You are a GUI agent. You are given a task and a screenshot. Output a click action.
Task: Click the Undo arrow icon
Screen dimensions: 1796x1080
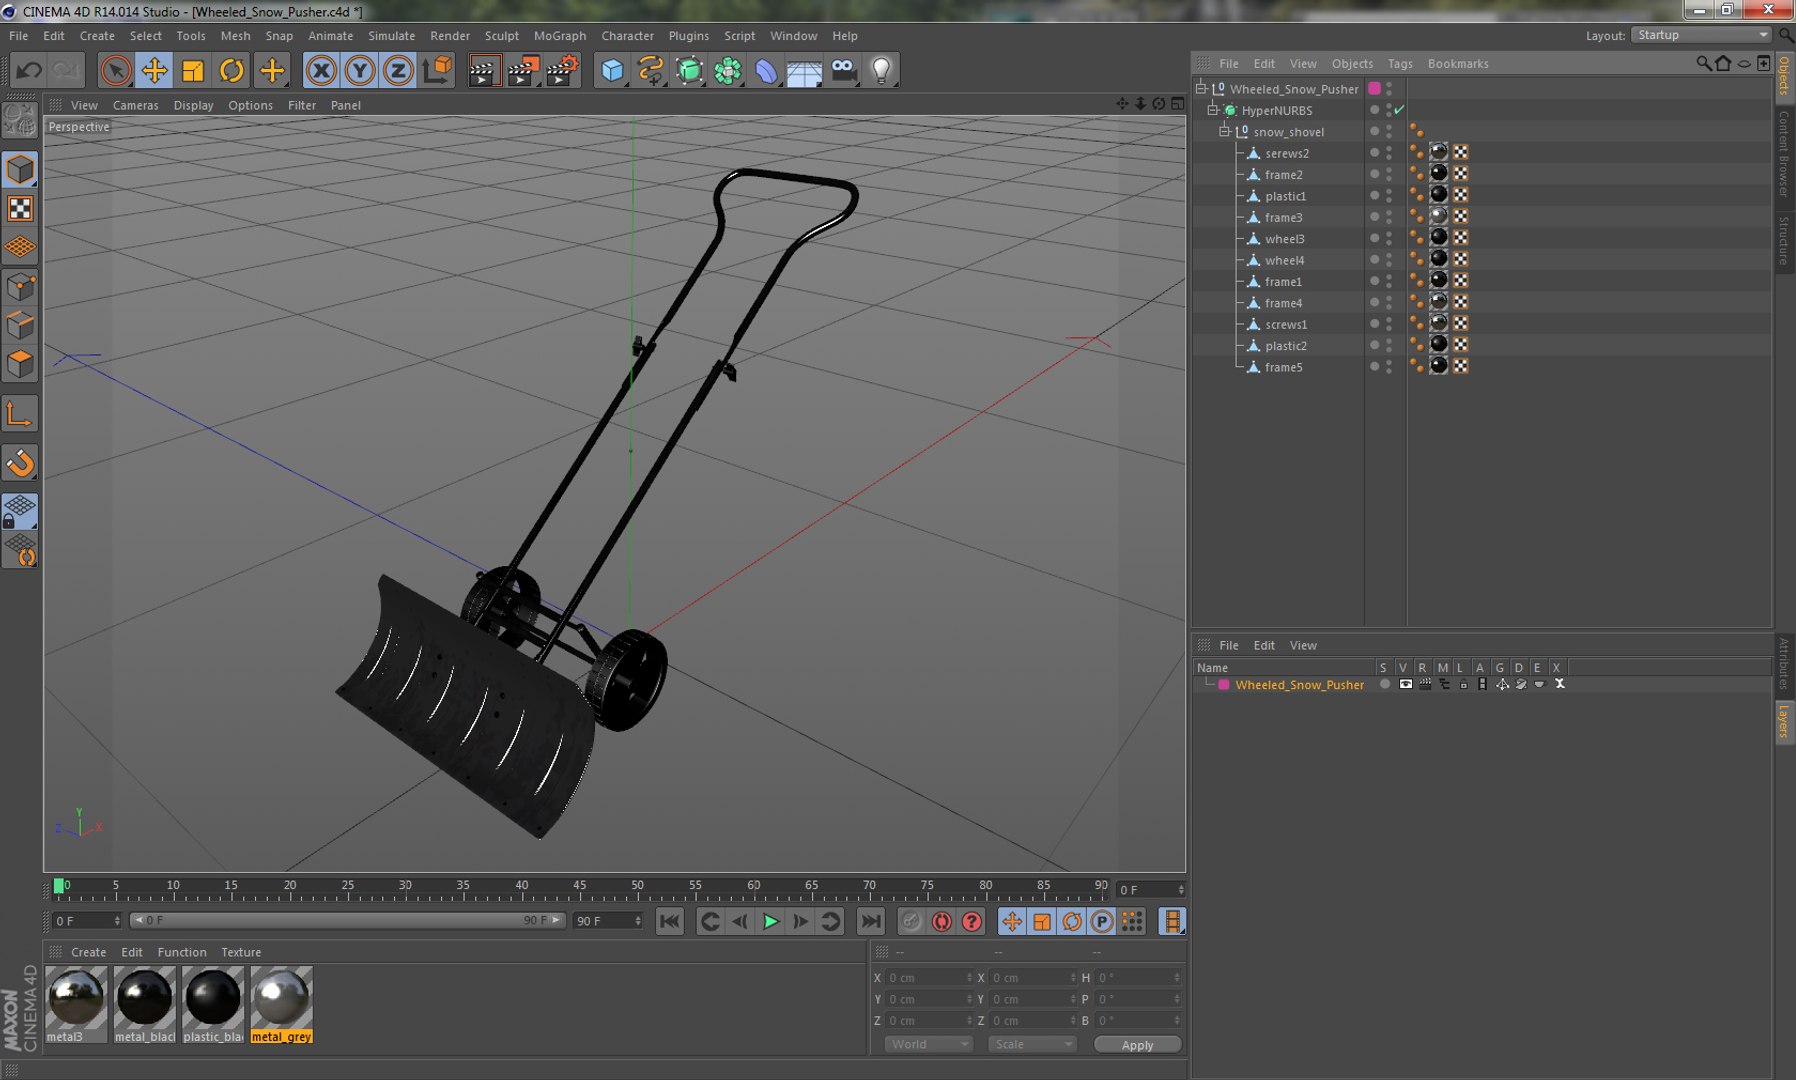pos(29,70)
